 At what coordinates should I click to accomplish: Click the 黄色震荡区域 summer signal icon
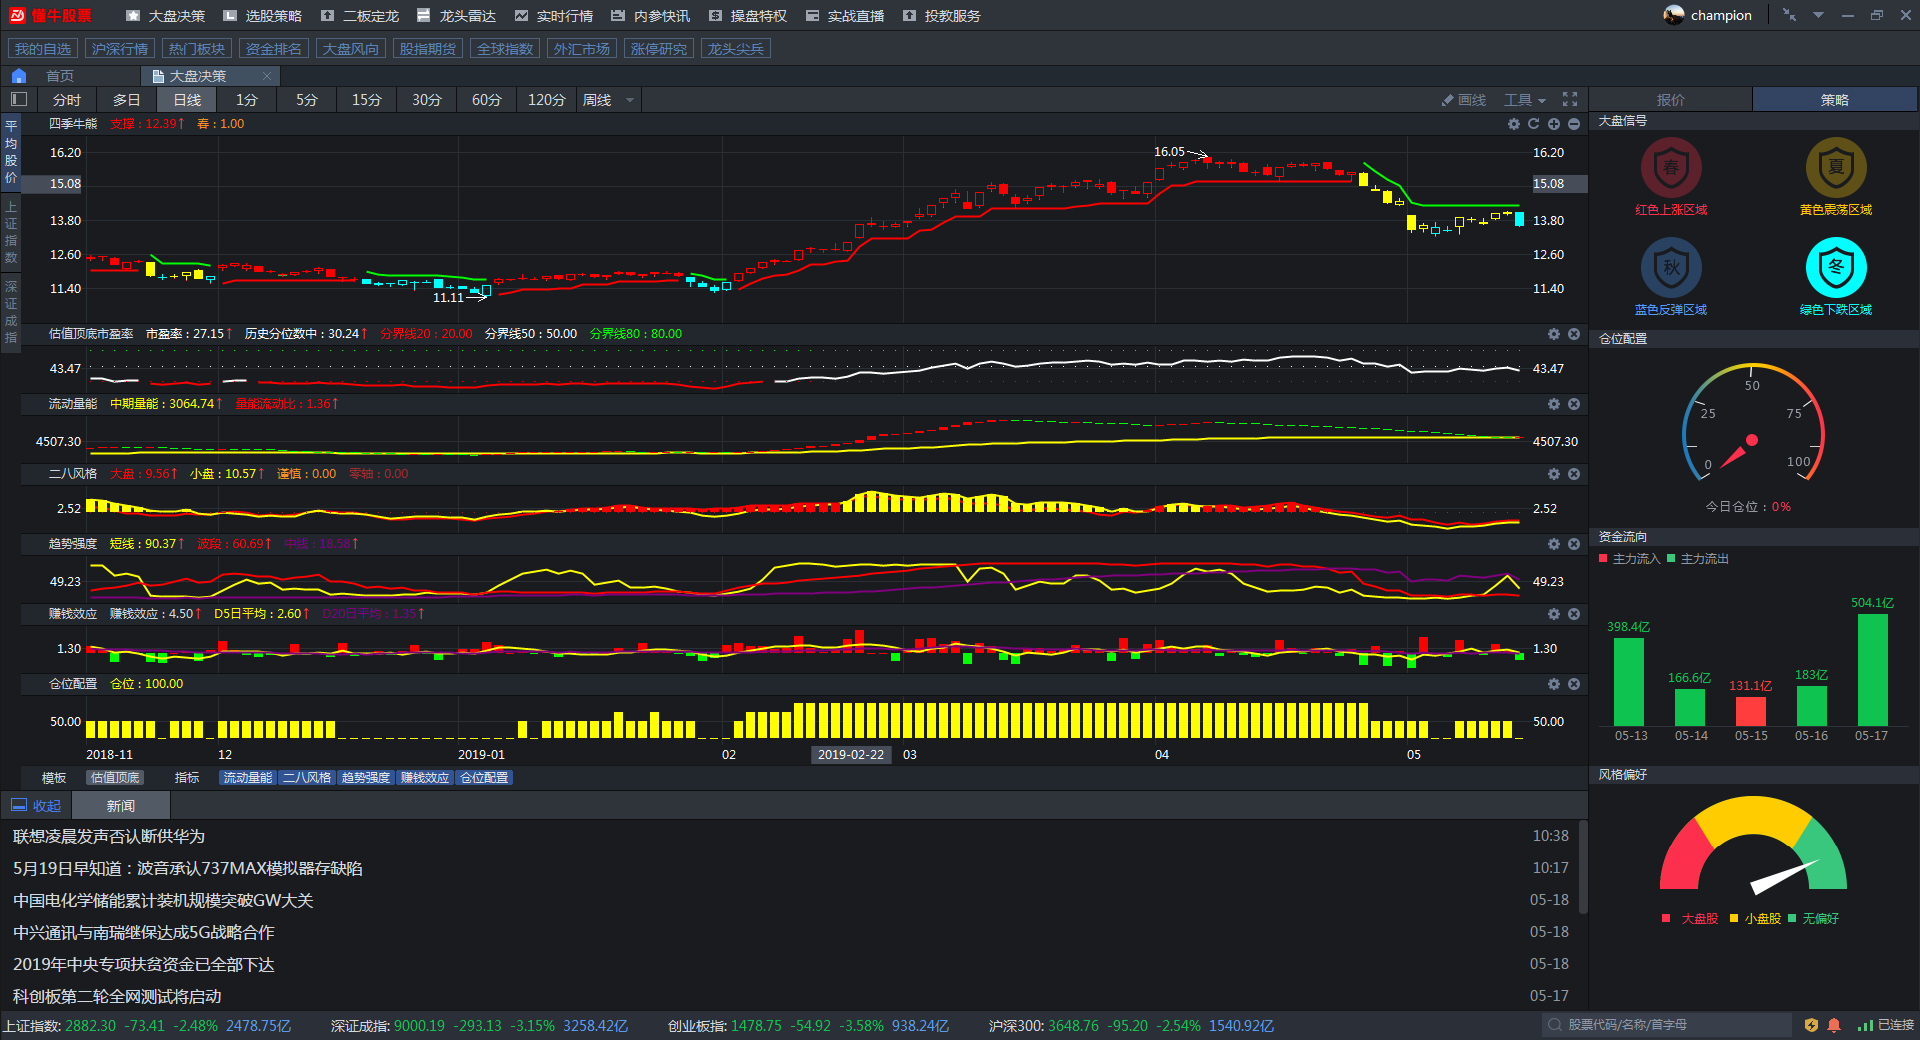click(1836, 167)
